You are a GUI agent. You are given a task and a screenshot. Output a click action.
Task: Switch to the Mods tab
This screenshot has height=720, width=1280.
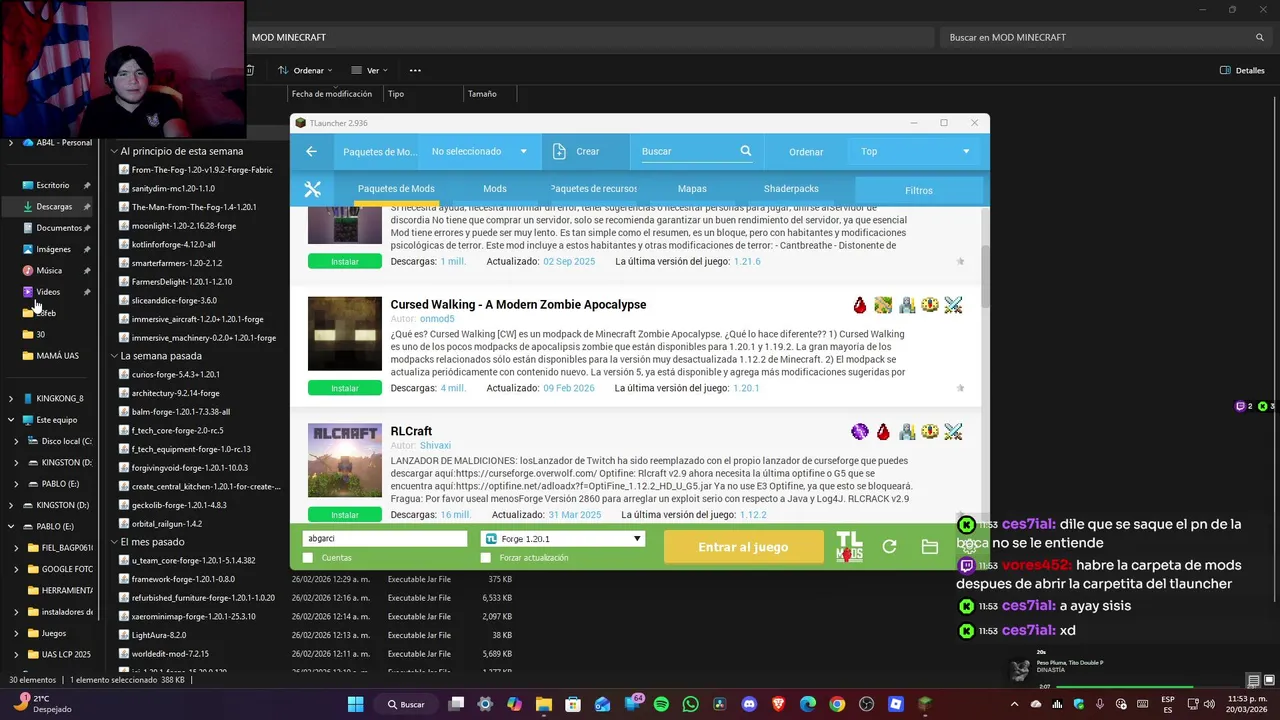[494, 189]
